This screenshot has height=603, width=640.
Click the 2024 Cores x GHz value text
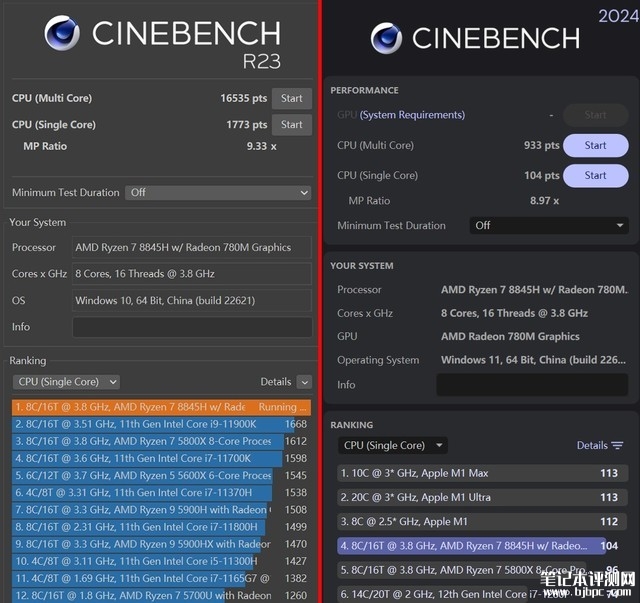pos(514,313)
